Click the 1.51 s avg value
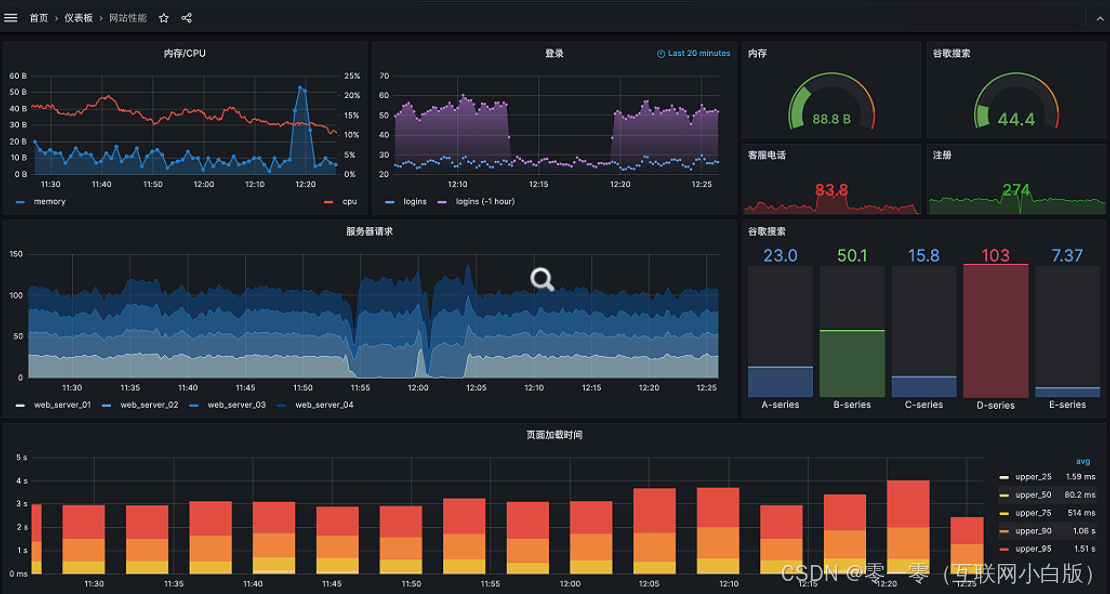The image size is (1110, 594). [x=1085, y=549]
